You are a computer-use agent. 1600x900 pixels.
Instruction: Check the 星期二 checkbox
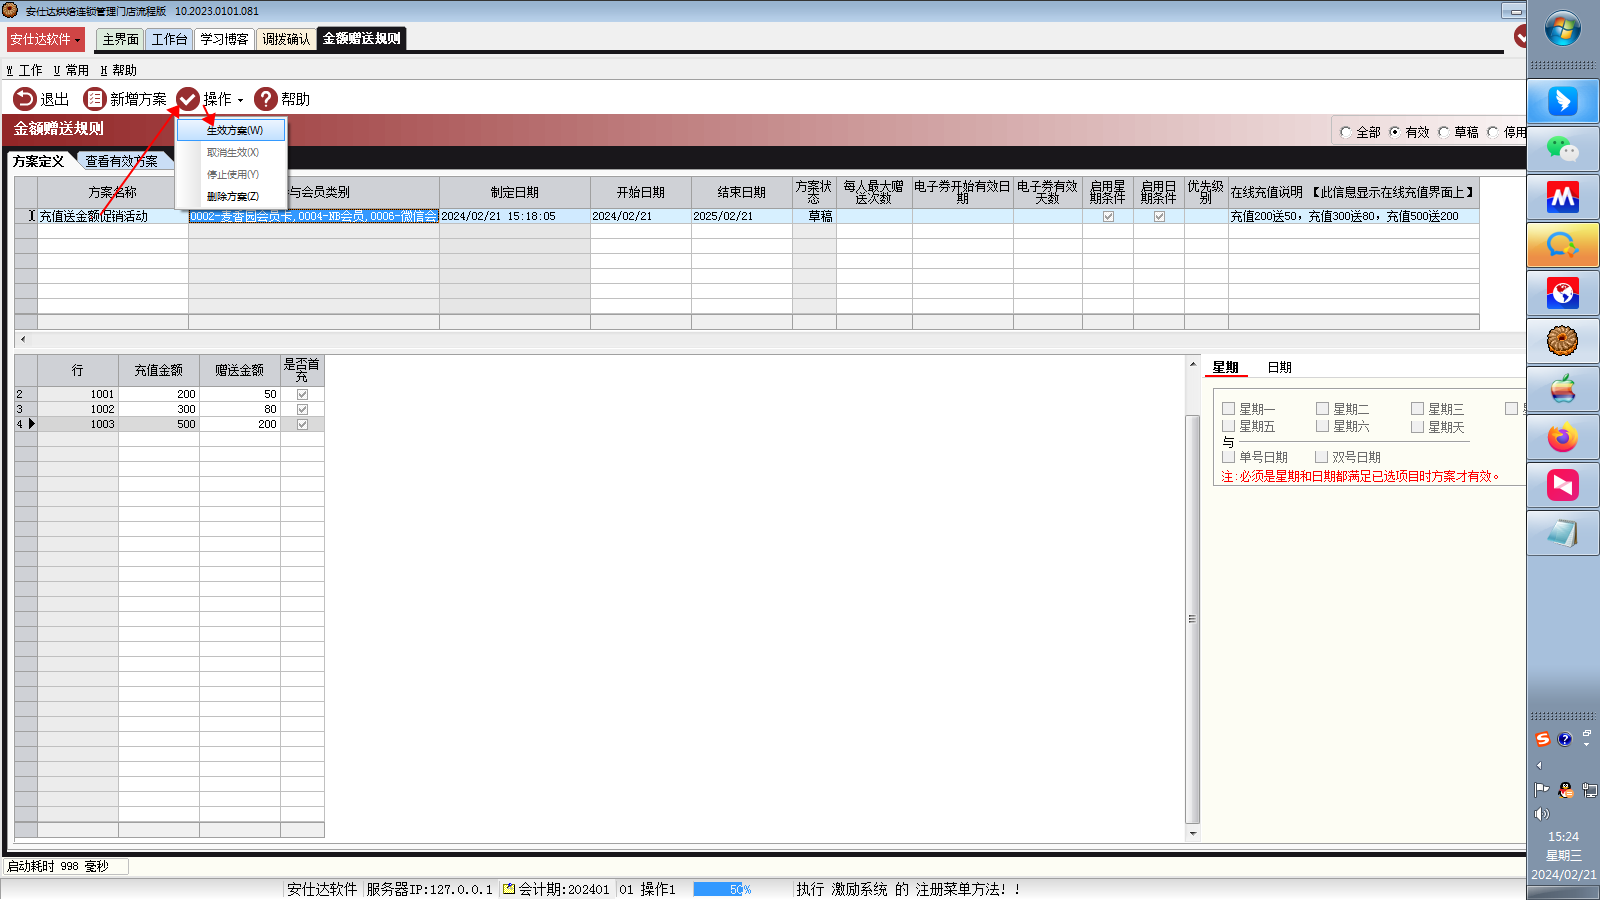(1323, 408)
